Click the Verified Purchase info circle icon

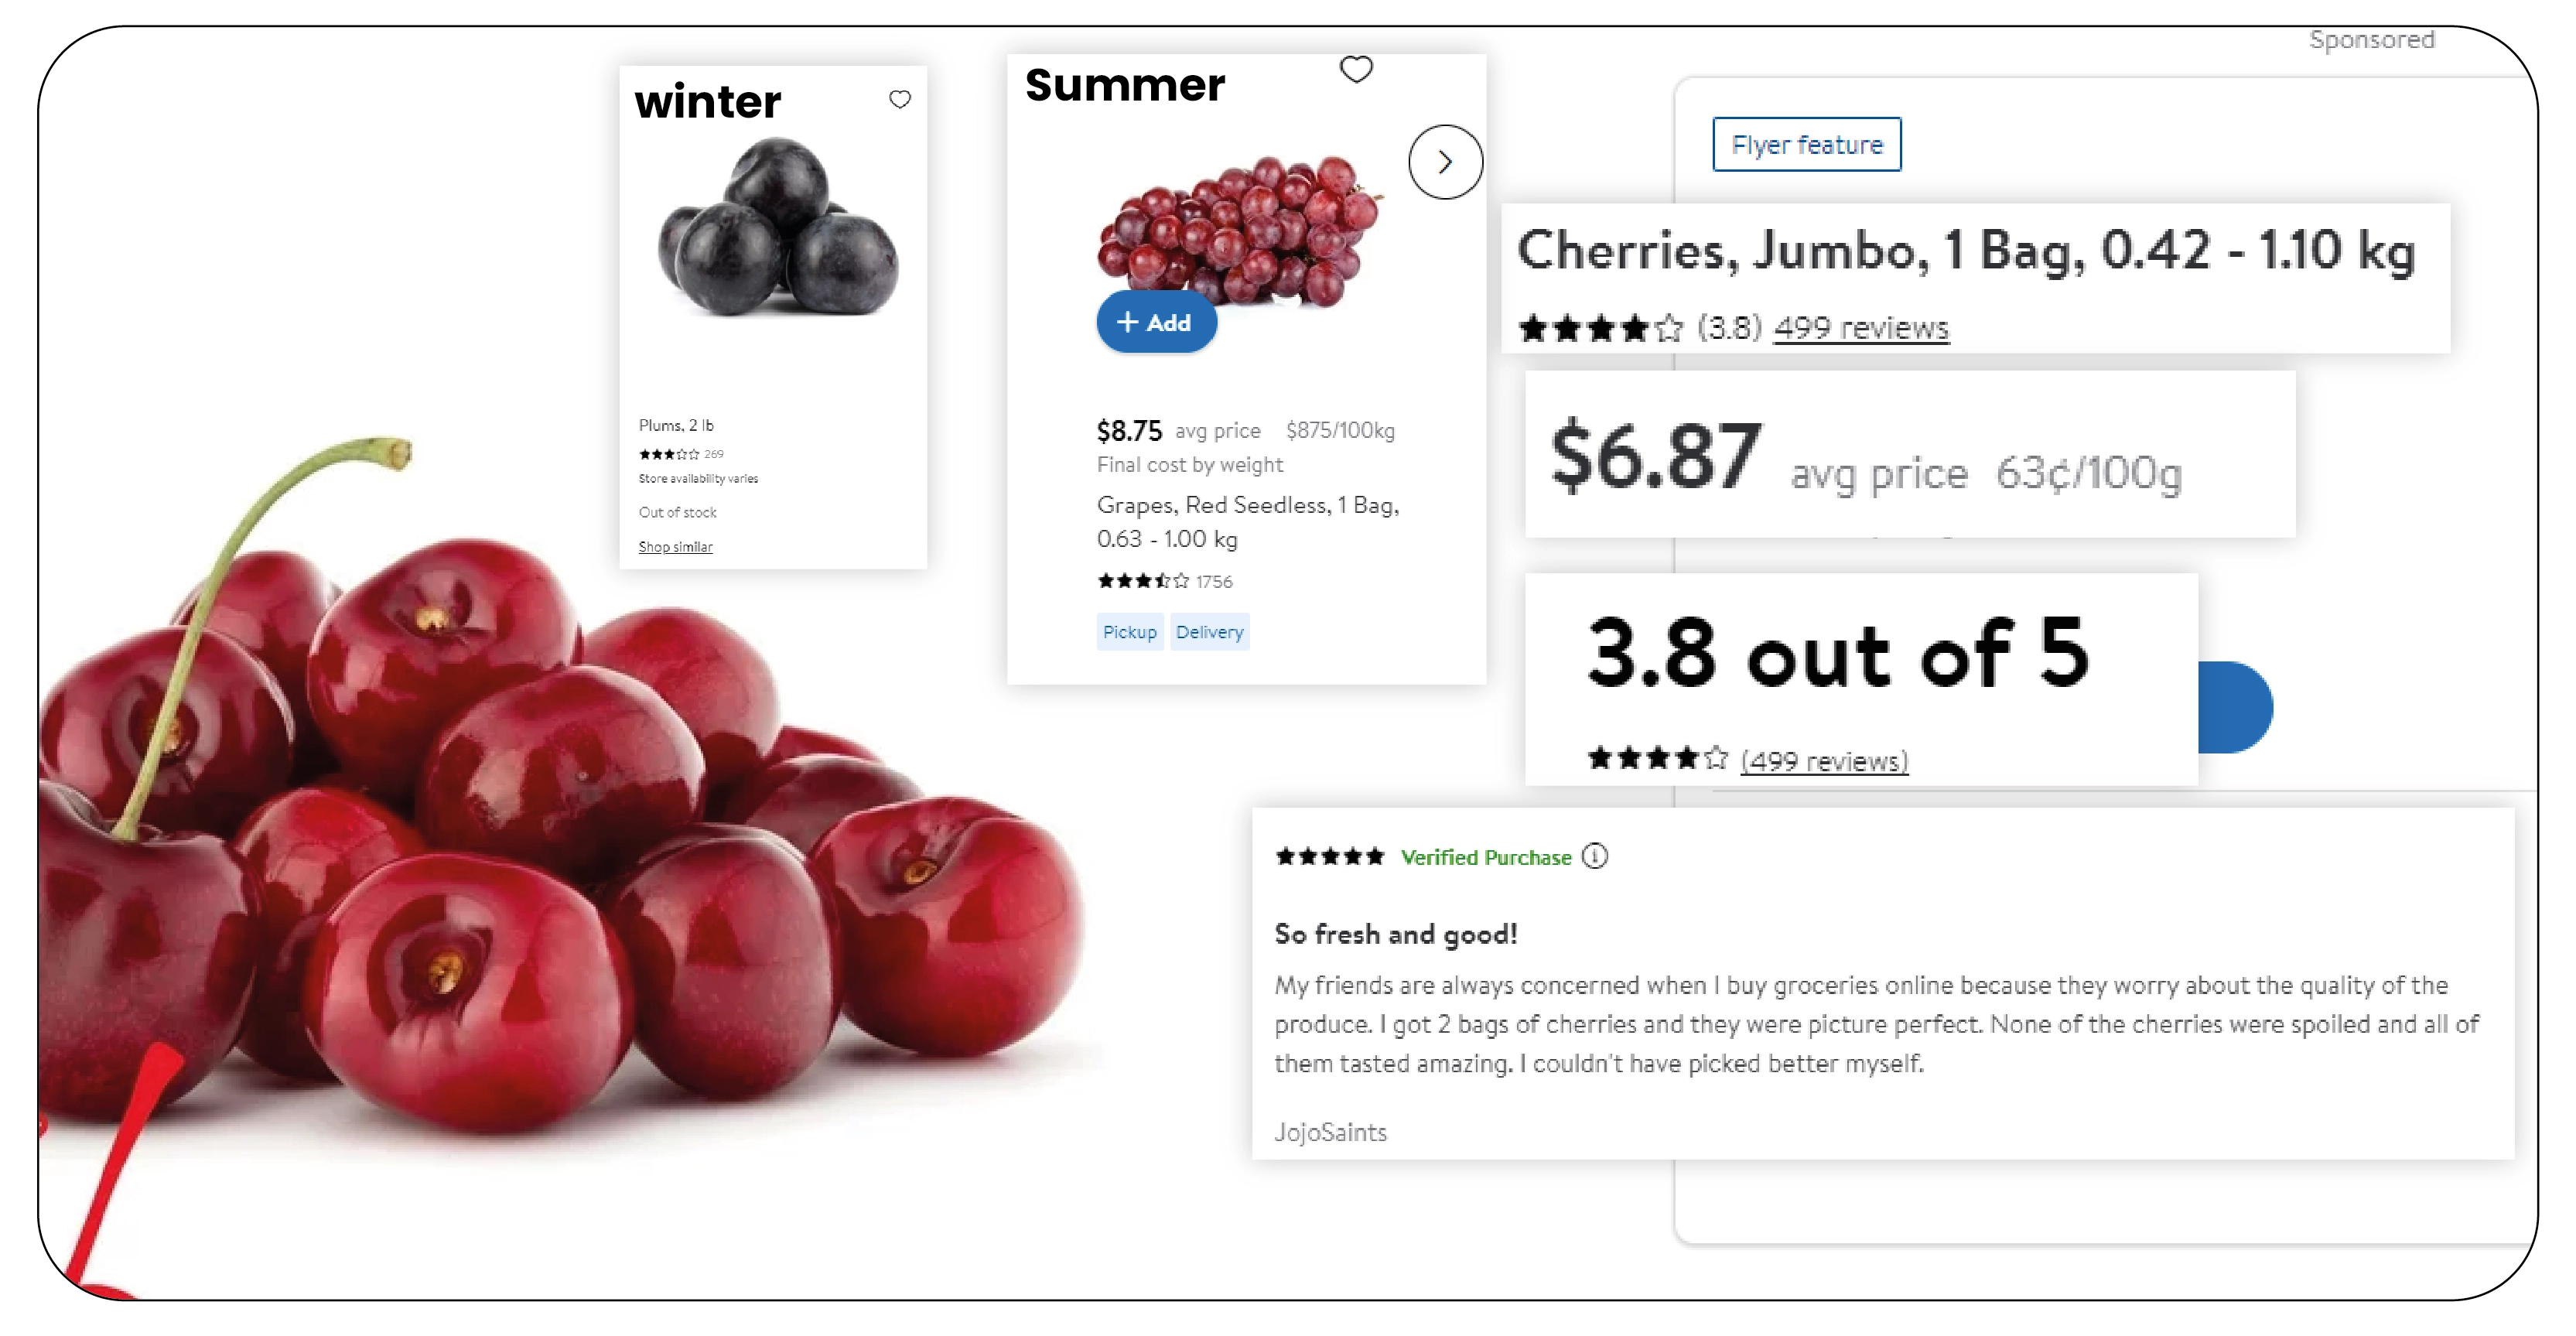[1593, 856]
